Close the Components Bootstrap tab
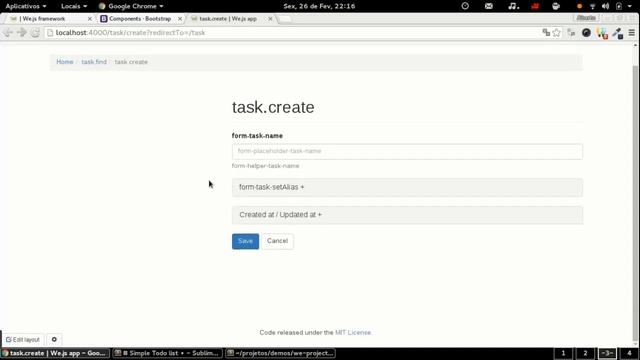 [180, 19]
